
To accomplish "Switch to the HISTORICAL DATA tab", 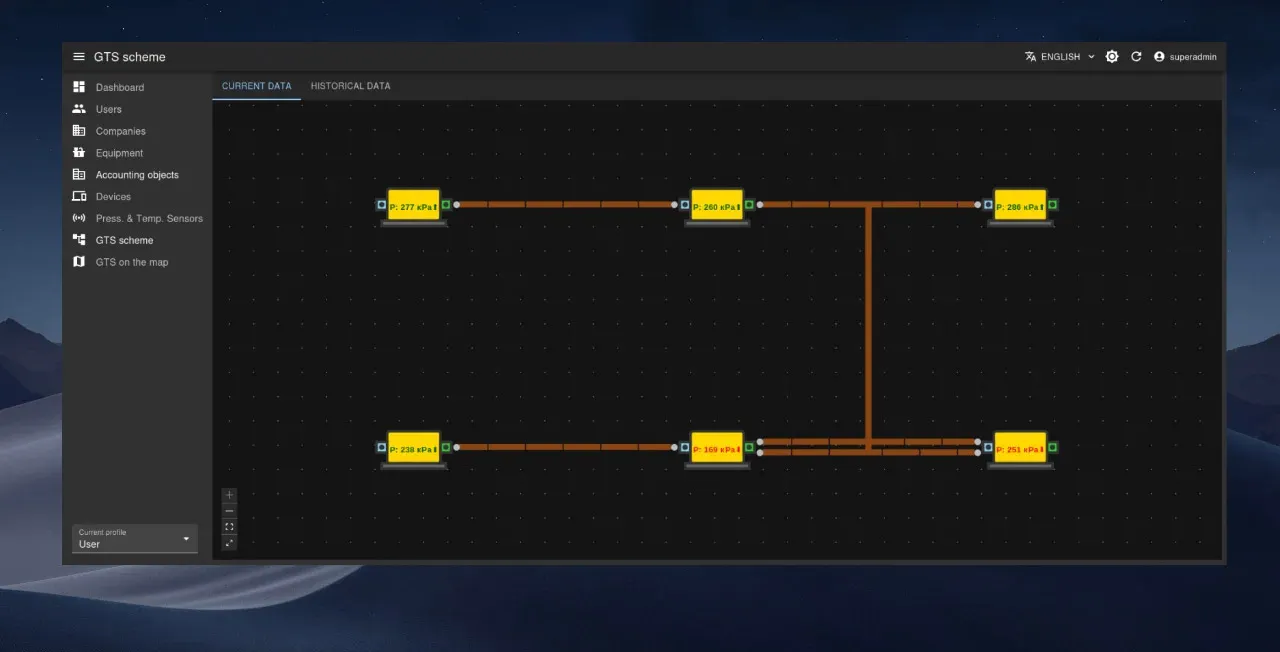I will pos(350,86).
